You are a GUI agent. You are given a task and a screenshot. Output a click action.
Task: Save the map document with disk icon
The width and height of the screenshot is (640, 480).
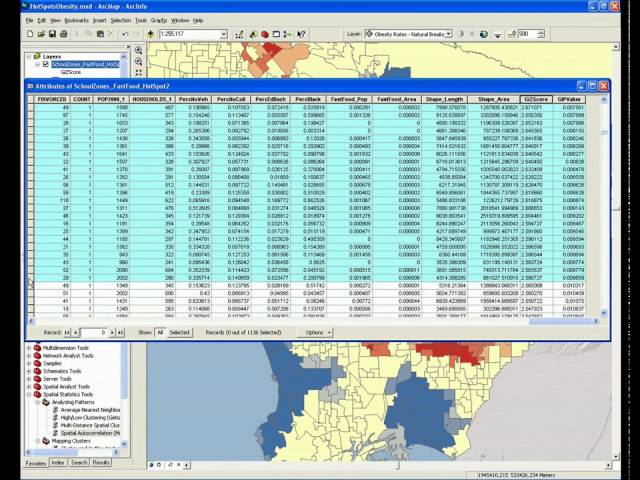(52, 34)
